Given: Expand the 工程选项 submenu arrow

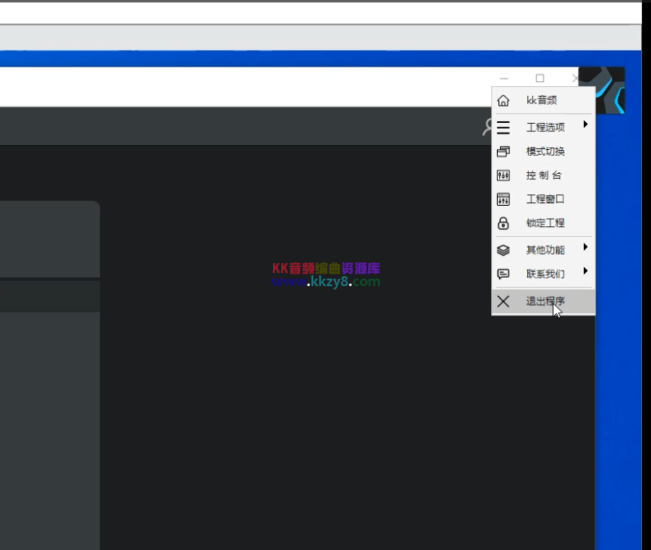Looking at the screenshot, I should click(585, 125).
